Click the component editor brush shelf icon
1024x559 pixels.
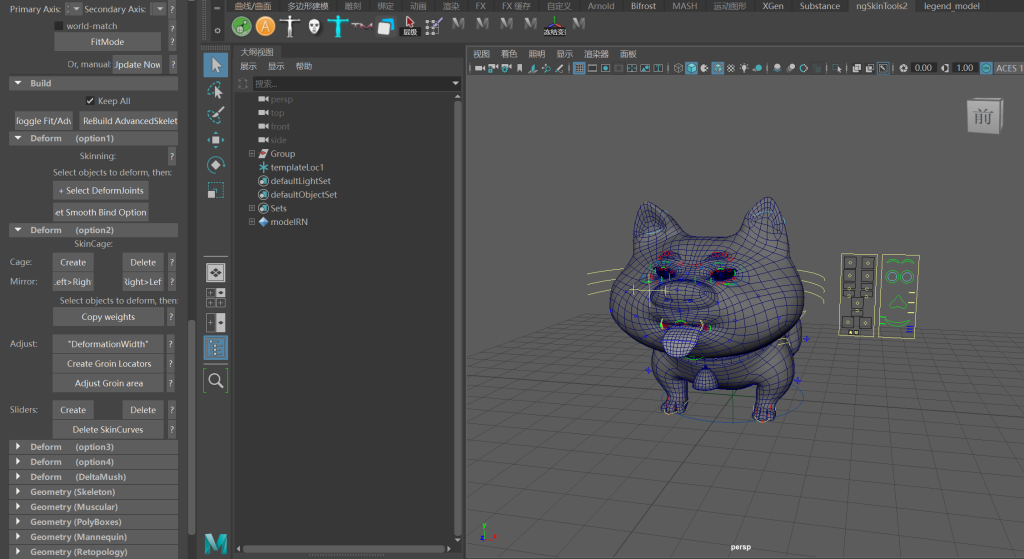434,27
